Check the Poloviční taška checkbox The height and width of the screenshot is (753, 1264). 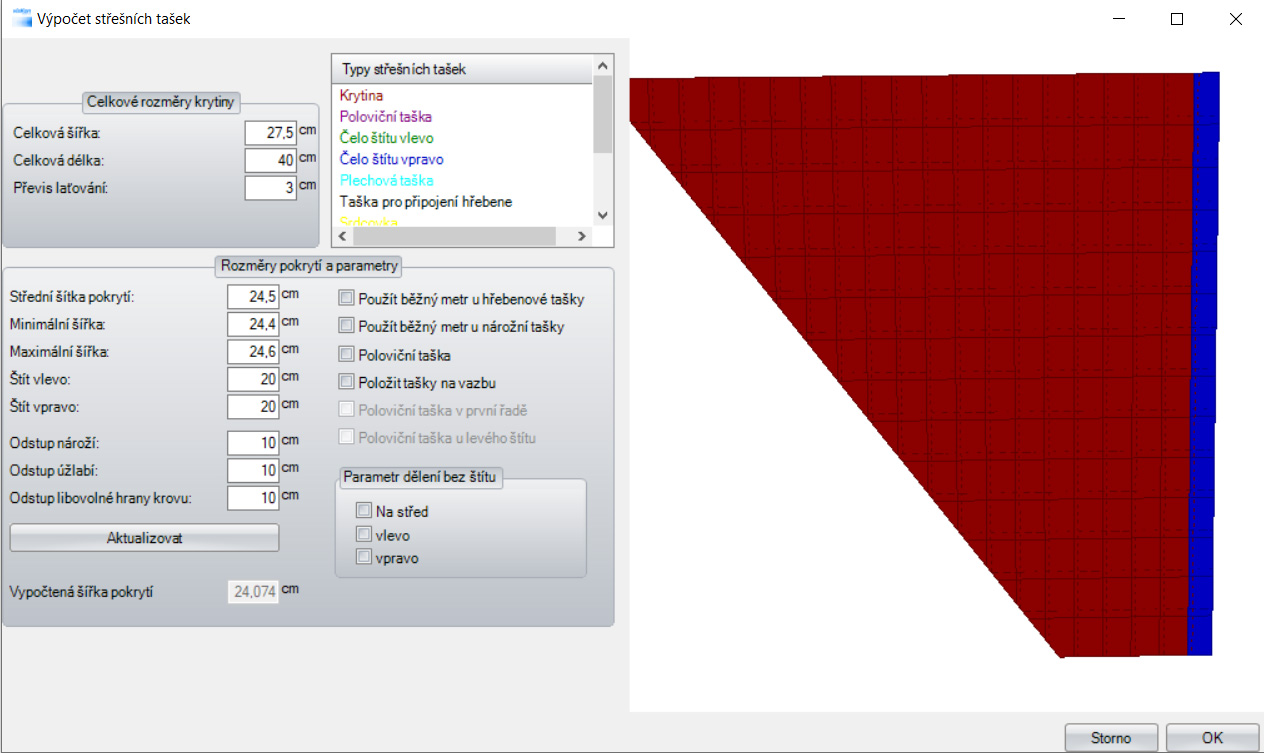click(347, 354)
